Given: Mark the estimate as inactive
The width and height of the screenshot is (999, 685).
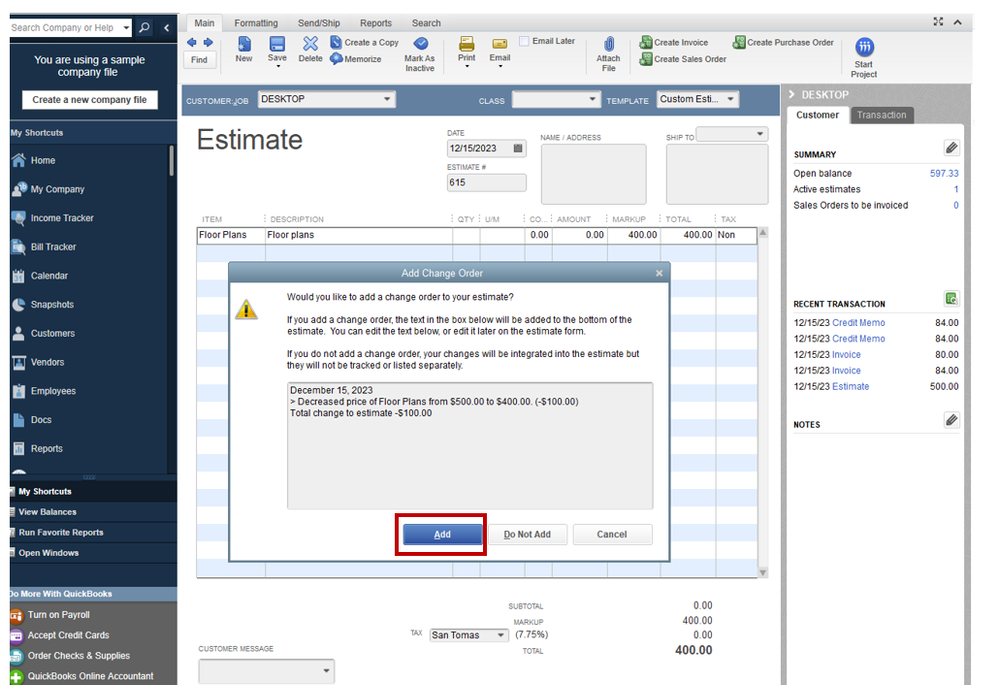Looking at the screenshot, I should (420, 54).
